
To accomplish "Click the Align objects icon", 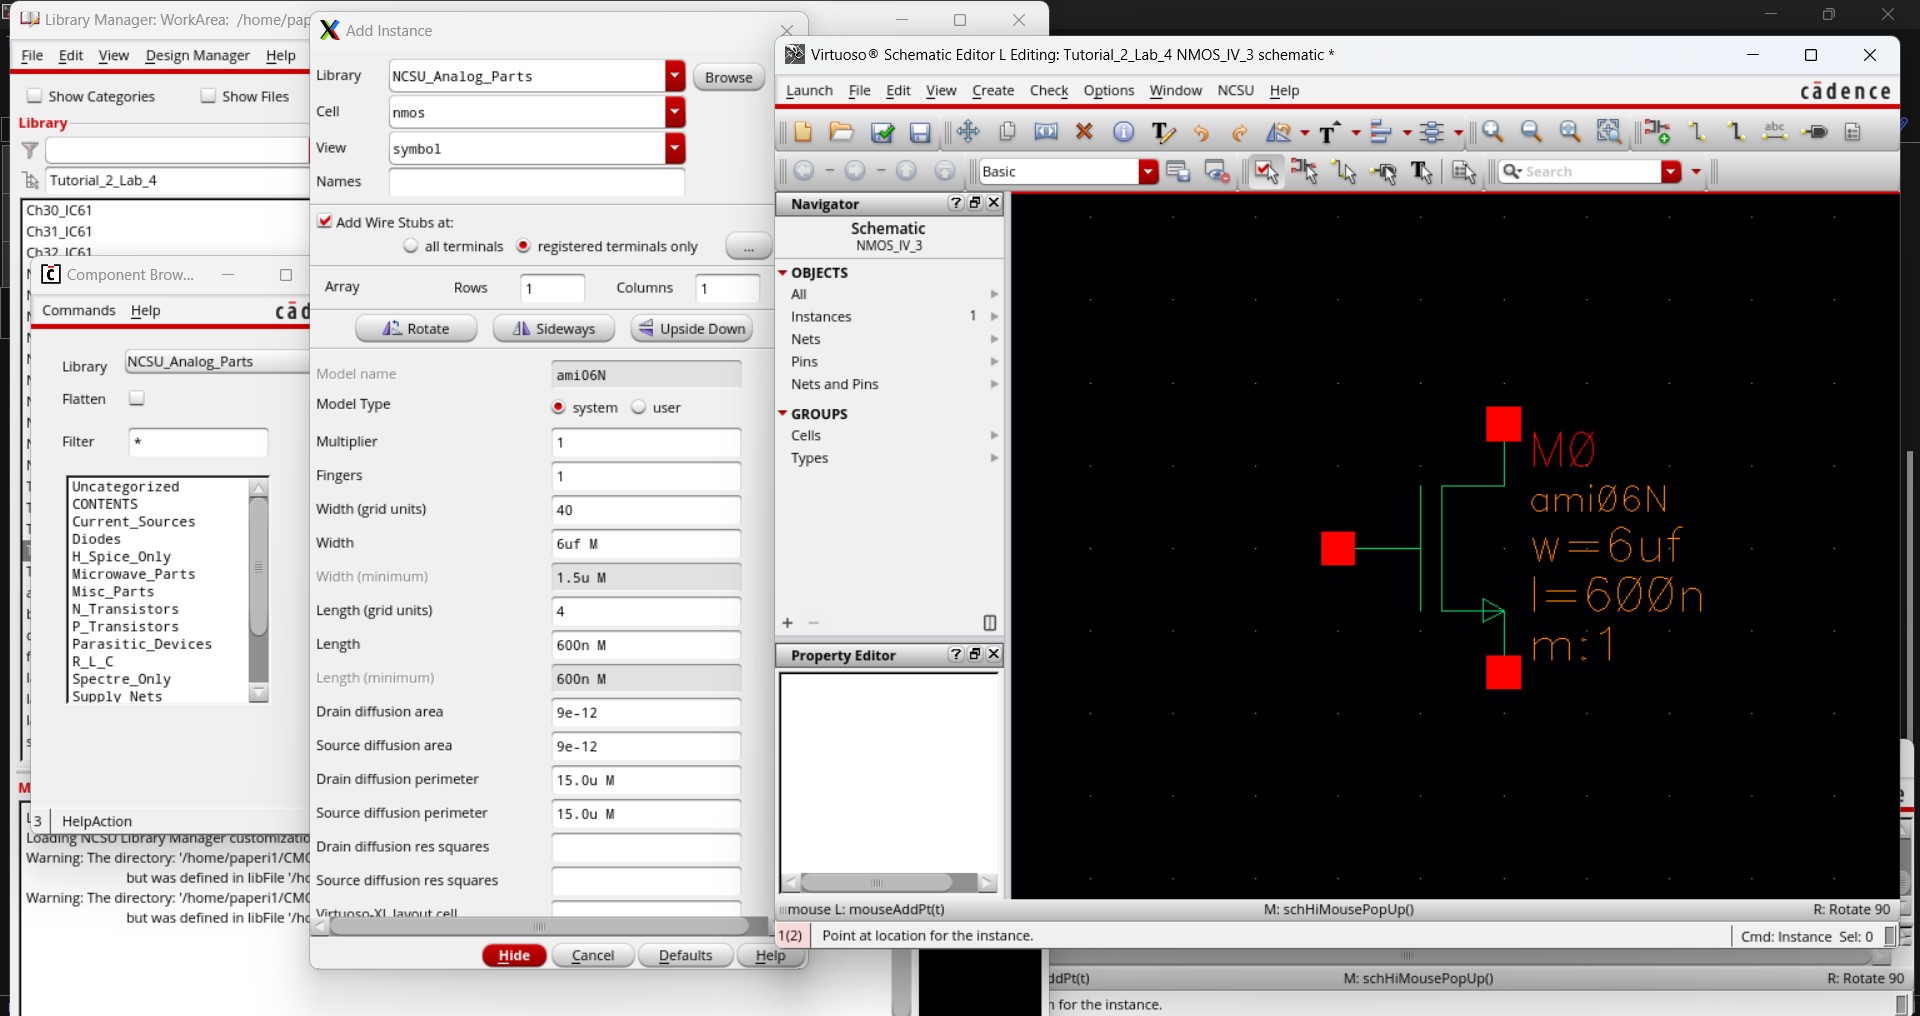I will (x=1381, y=132).
